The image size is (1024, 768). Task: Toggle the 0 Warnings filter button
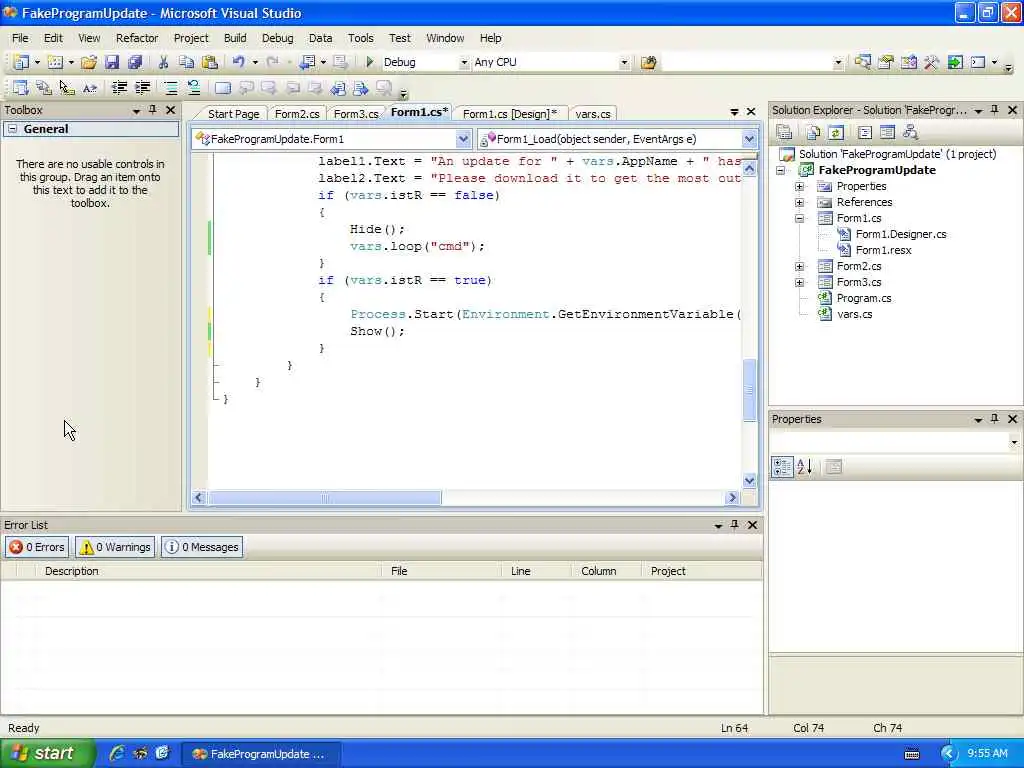point(115,547)
